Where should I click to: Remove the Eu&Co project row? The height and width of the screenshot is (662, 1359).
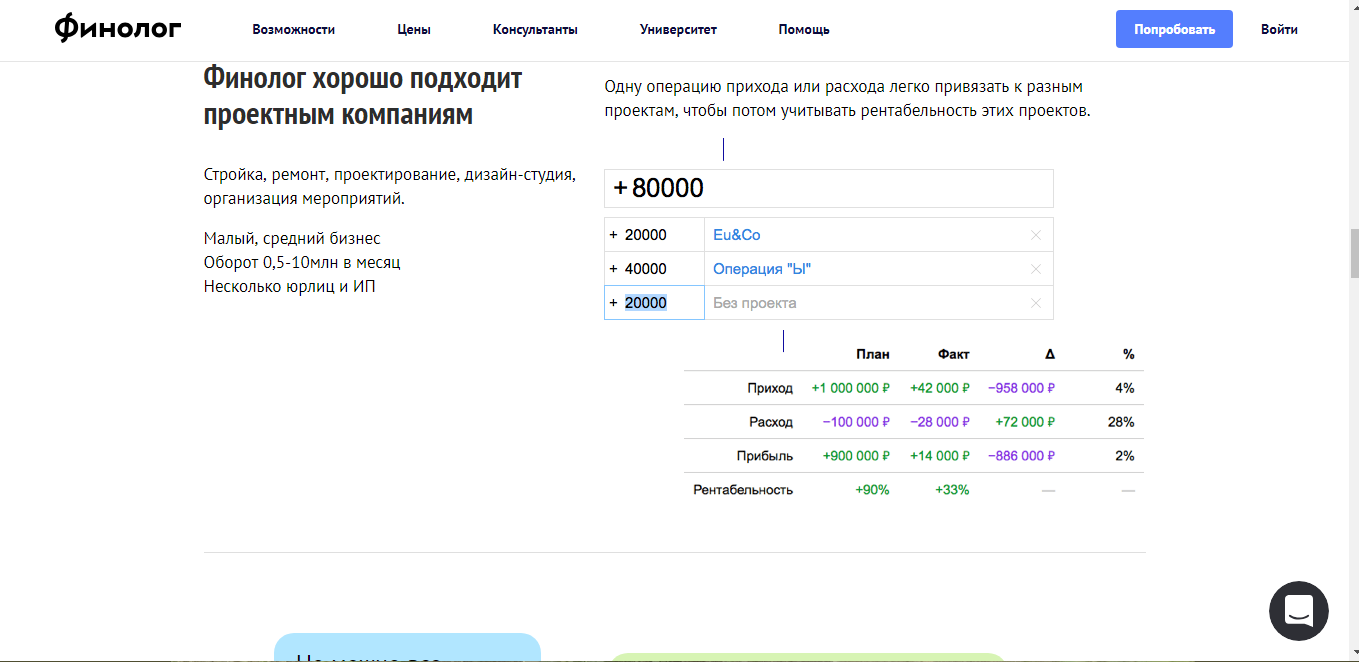click(1036, 234)
